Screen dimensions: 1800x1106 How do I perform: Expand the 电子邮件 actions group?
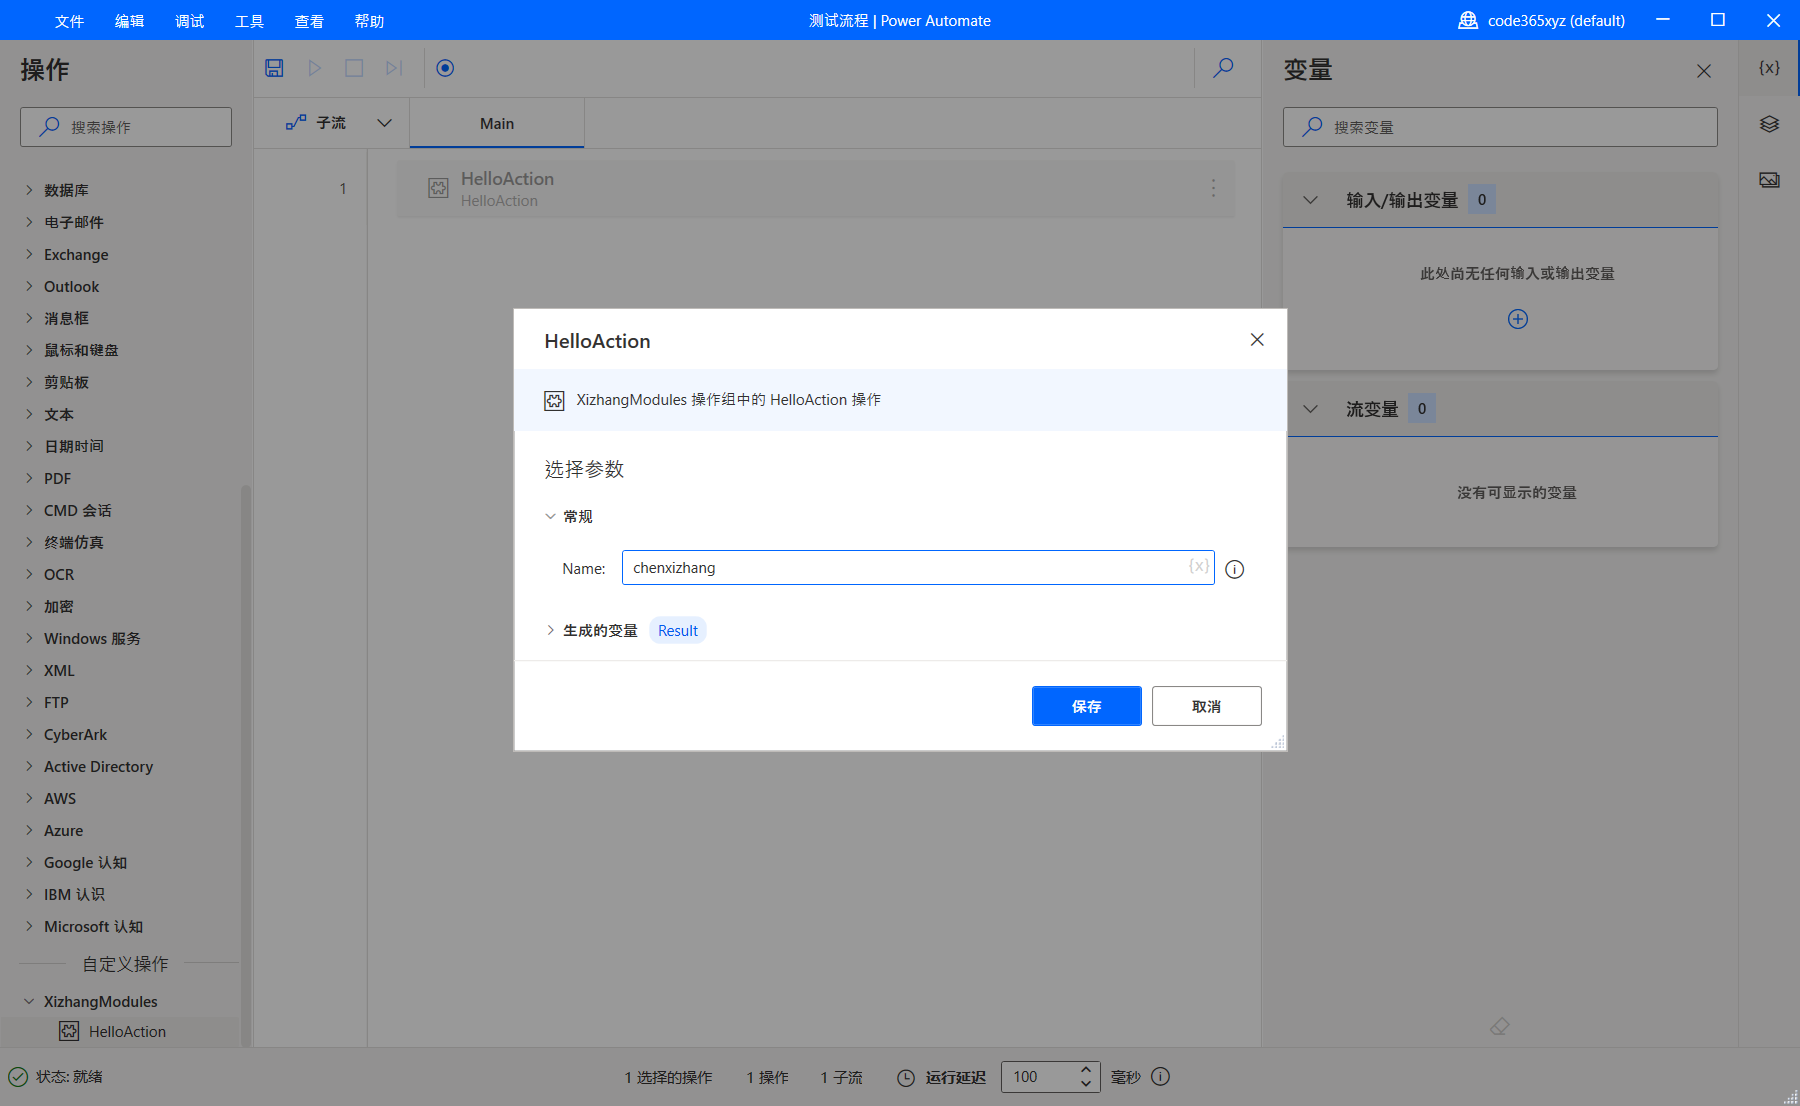[29, 222]
